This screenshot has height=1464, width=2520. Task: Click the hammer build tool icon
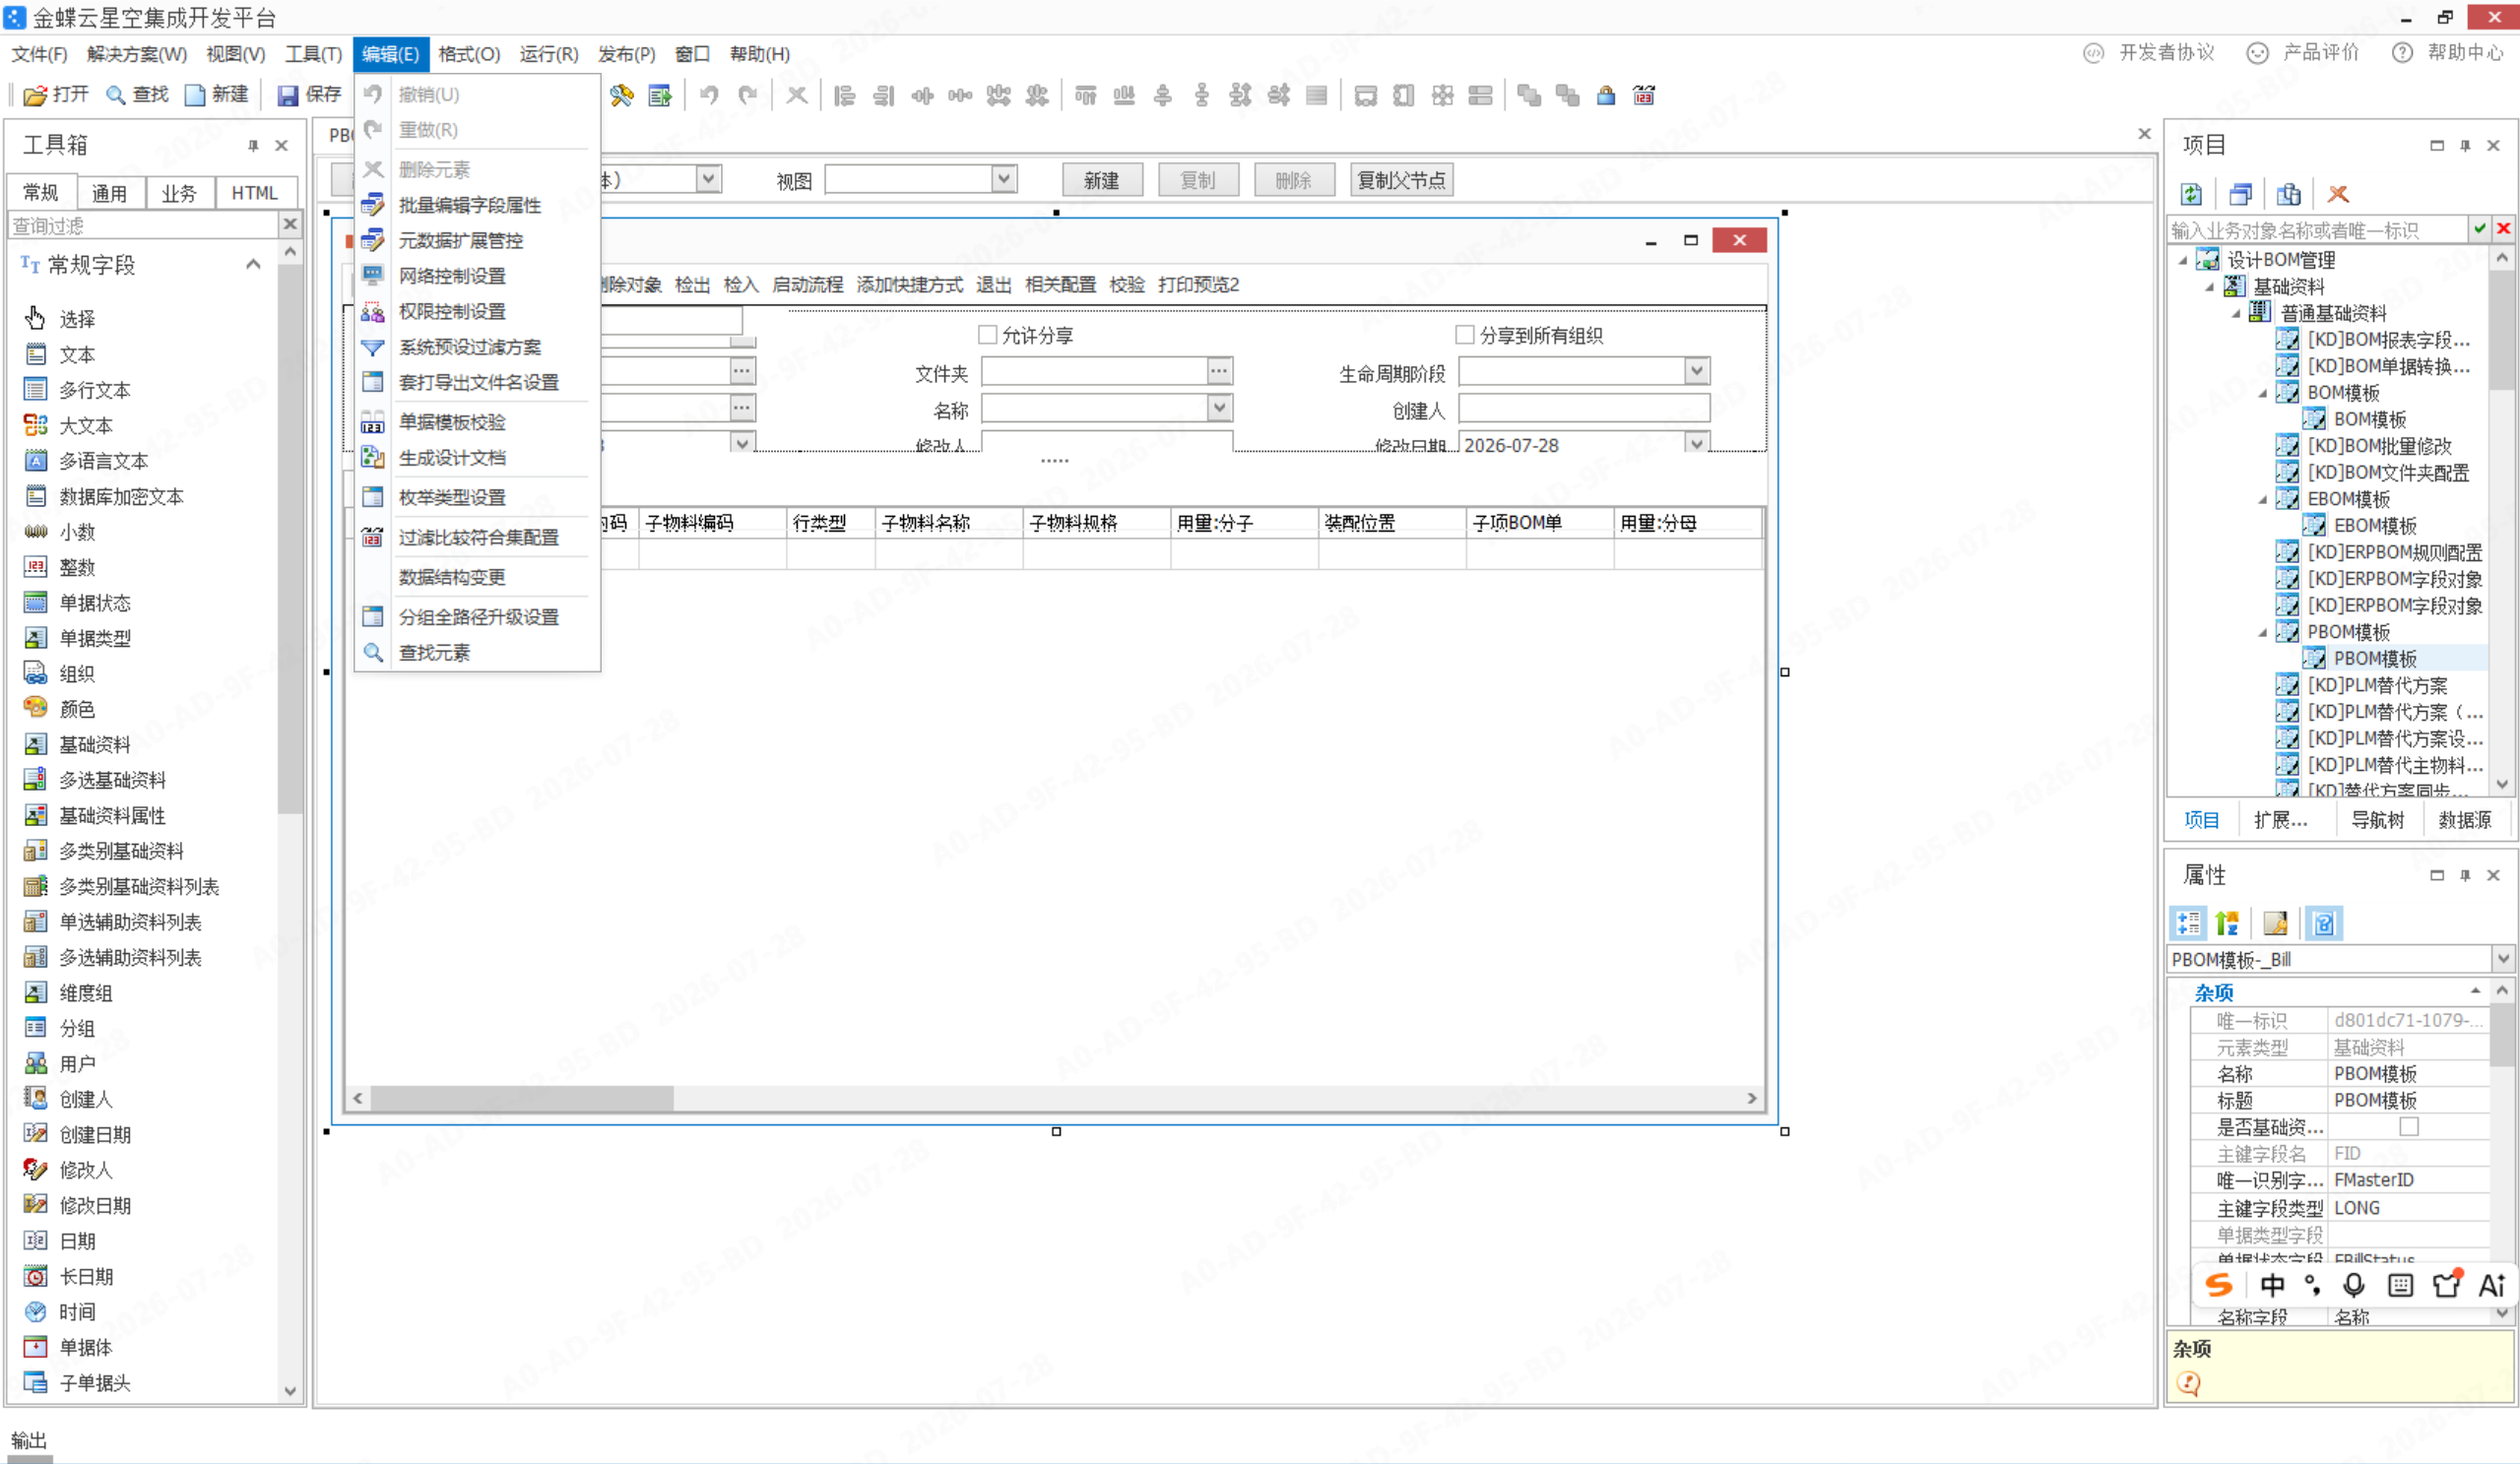[621, 96]
